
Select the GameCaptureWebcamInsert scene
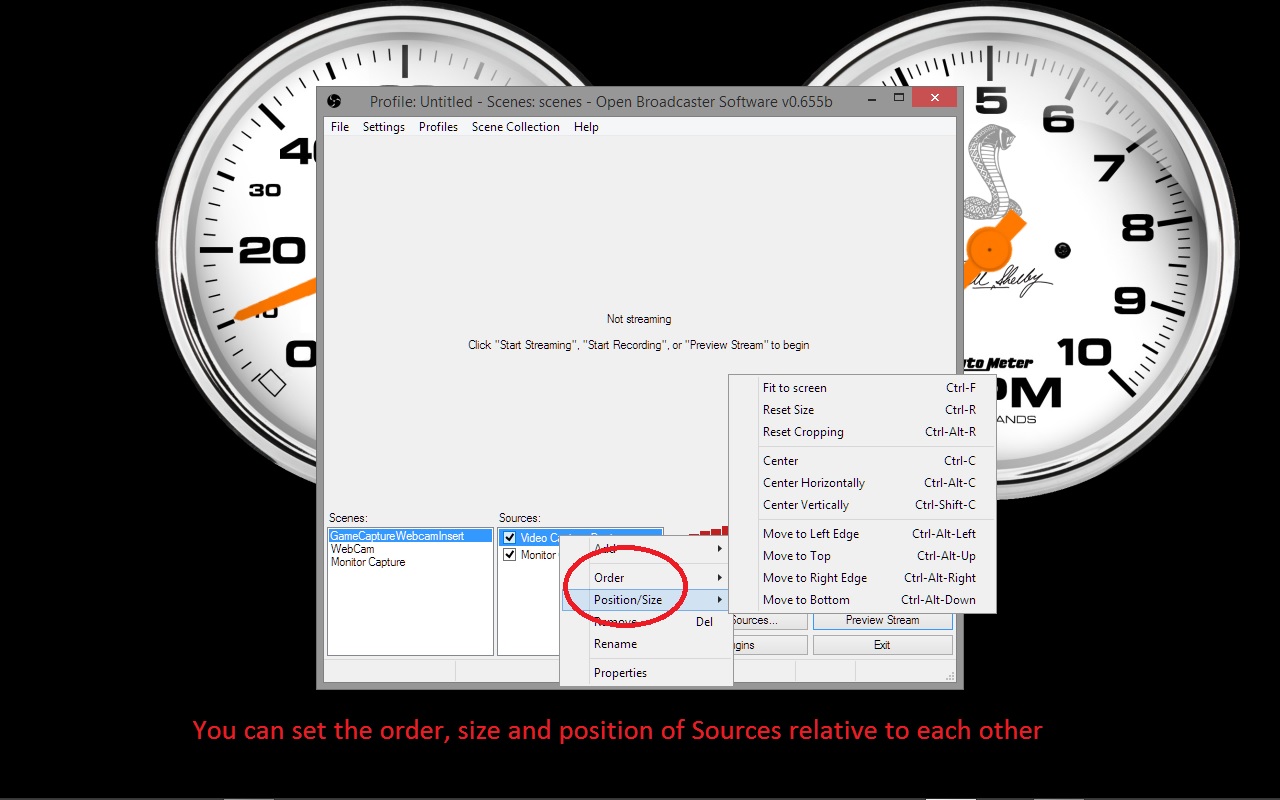[410, 536]
